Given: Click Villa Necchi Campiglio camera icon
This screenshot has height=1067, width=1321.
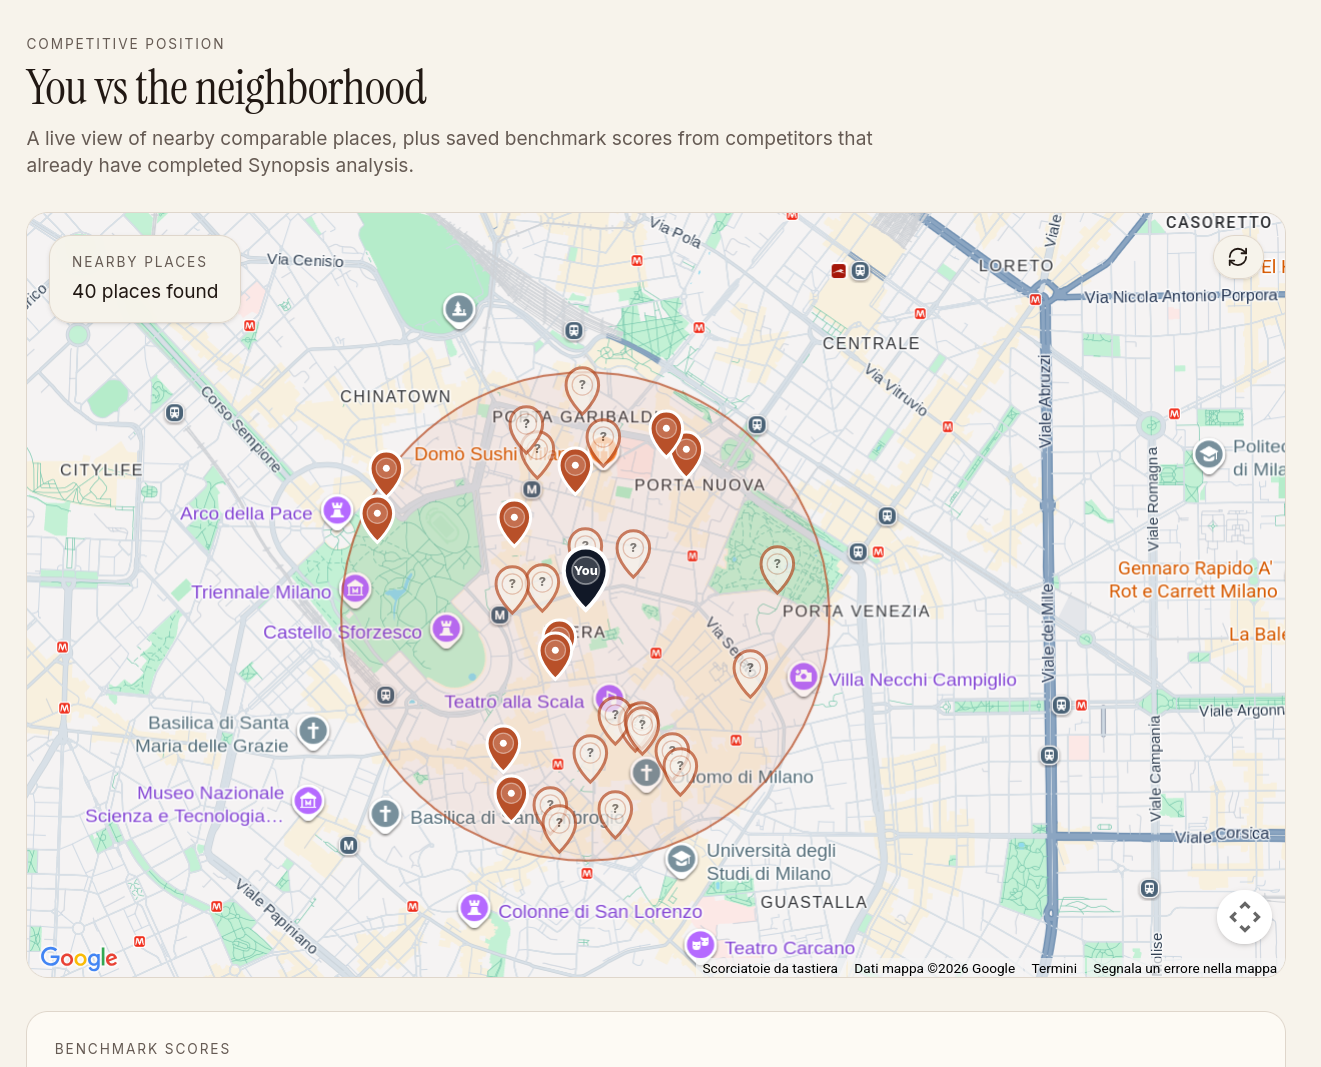Looking at the screenshot, I should point(803,677).
